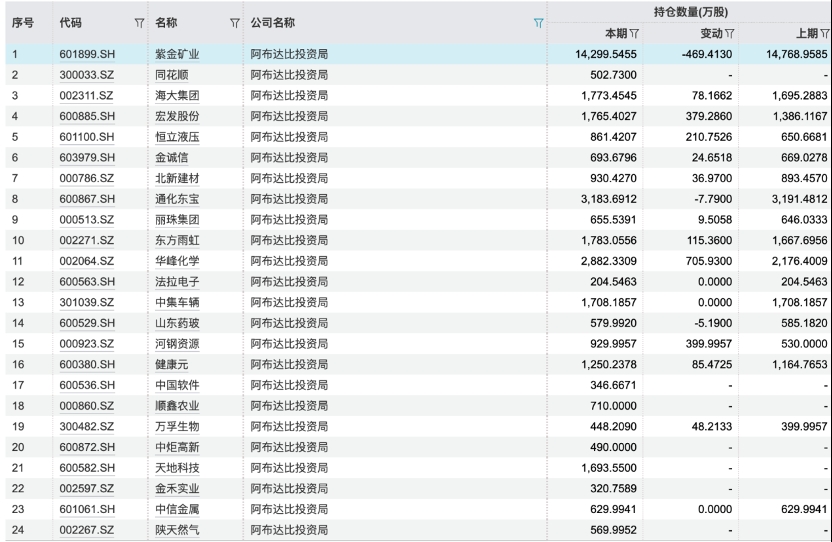Click the filter icon in 代码 column header
Screen dimensions: 832x542
(138, 23)
